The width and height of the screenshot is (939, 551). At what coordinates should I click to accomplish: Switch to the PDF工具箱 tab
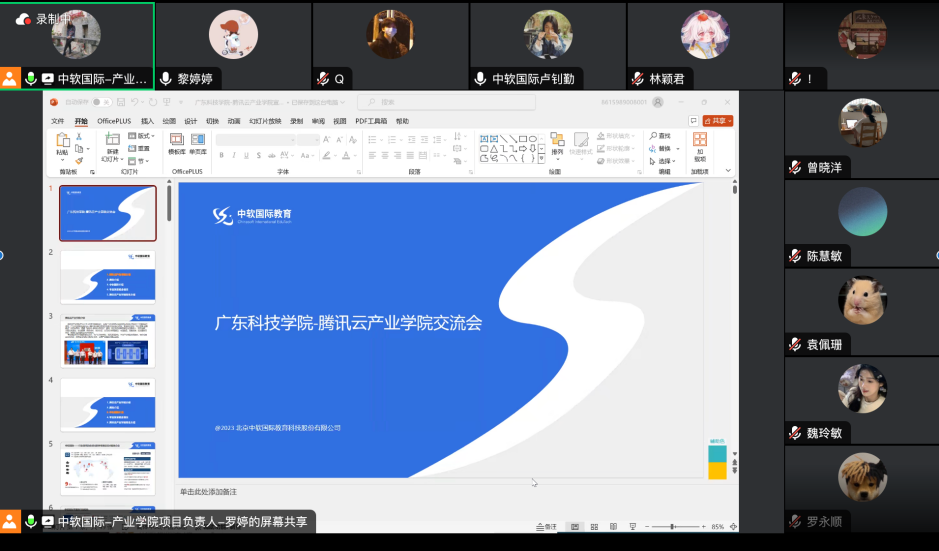point(371,121)
